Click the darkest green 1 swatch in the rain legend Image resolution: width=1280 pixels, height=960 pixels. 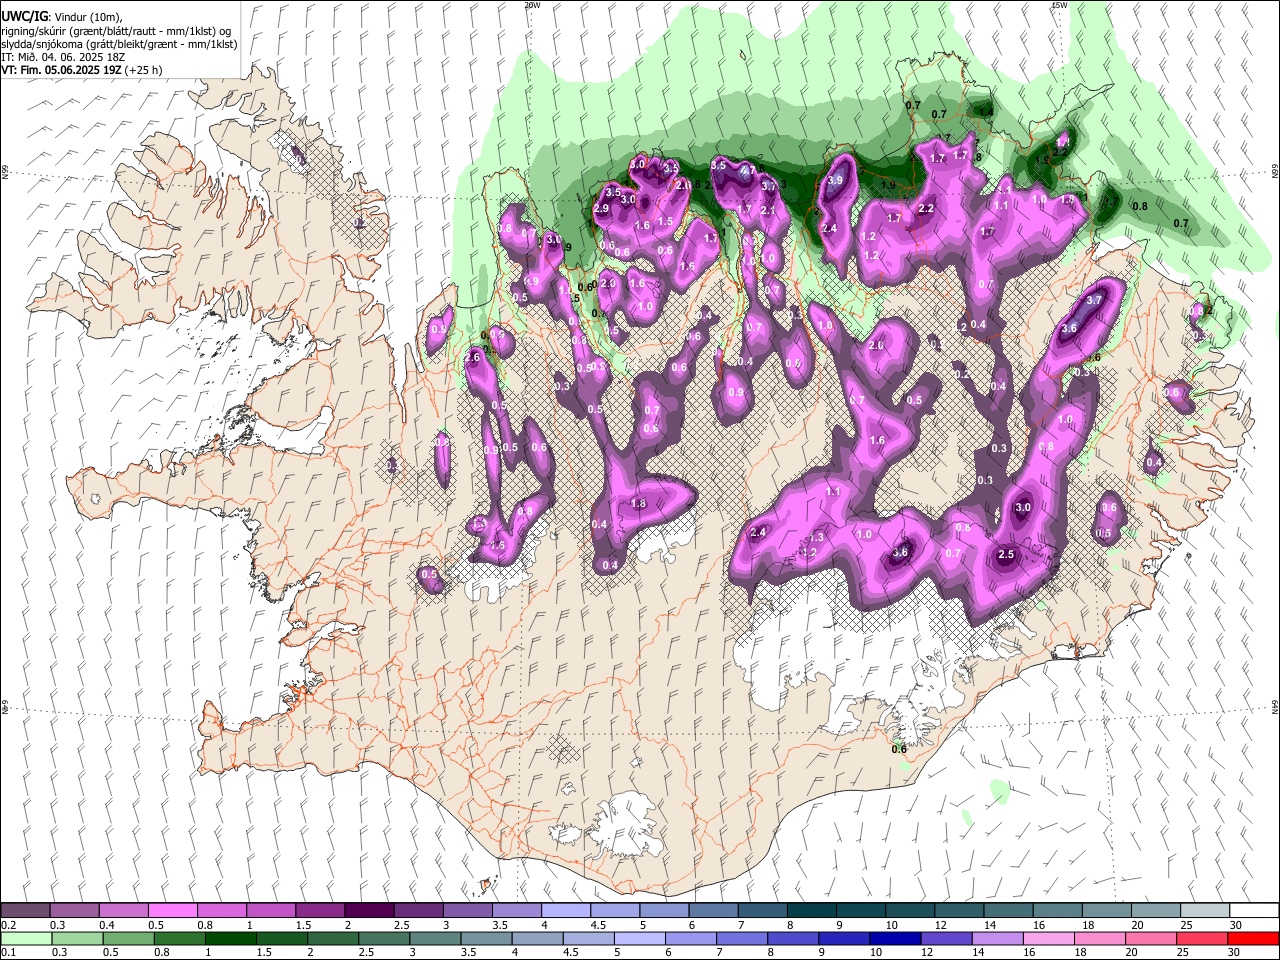coord(230,939)
